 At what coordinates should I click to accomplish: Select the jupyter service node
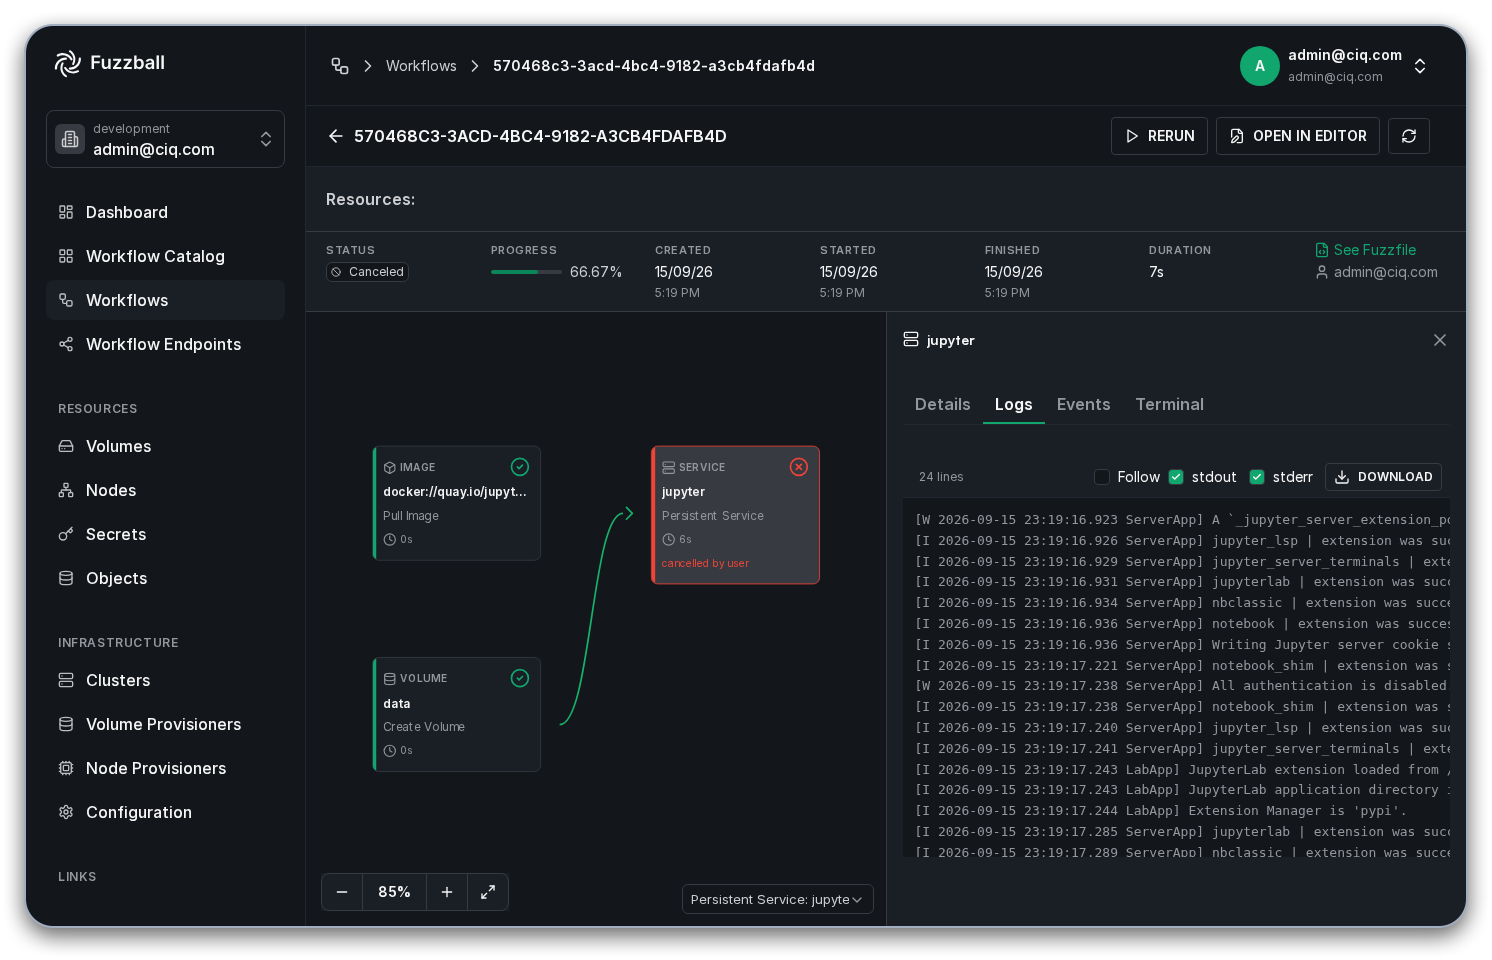pos(736,515)
